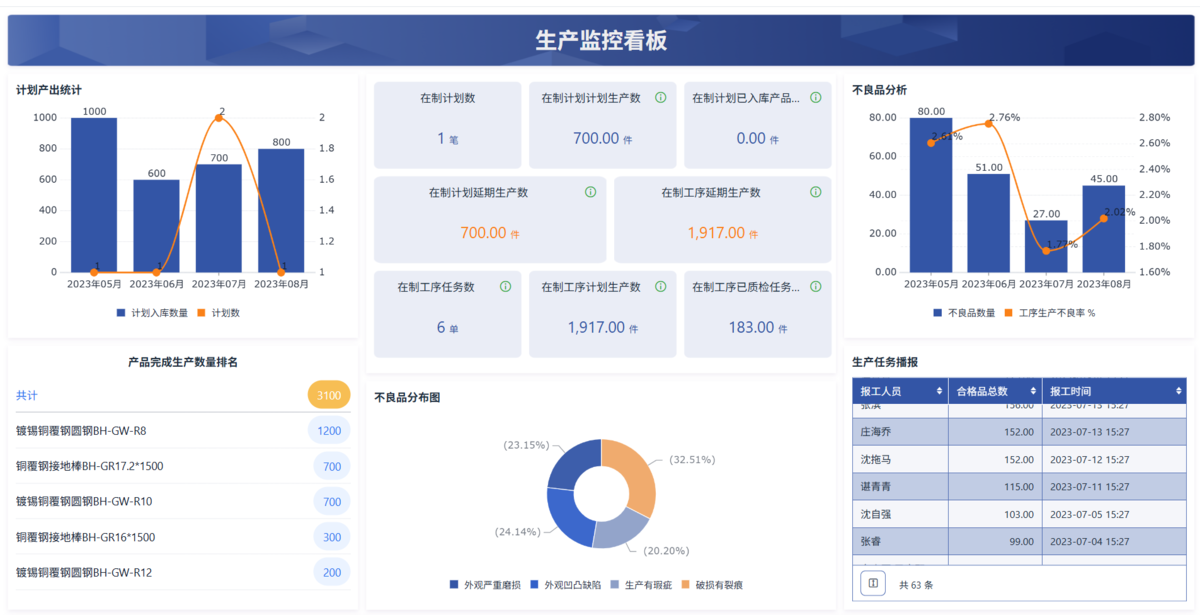Click the info icon for 在制工序任务数
The height and width of the screenshot is (615, 1200).
click(x=505, y=286)
